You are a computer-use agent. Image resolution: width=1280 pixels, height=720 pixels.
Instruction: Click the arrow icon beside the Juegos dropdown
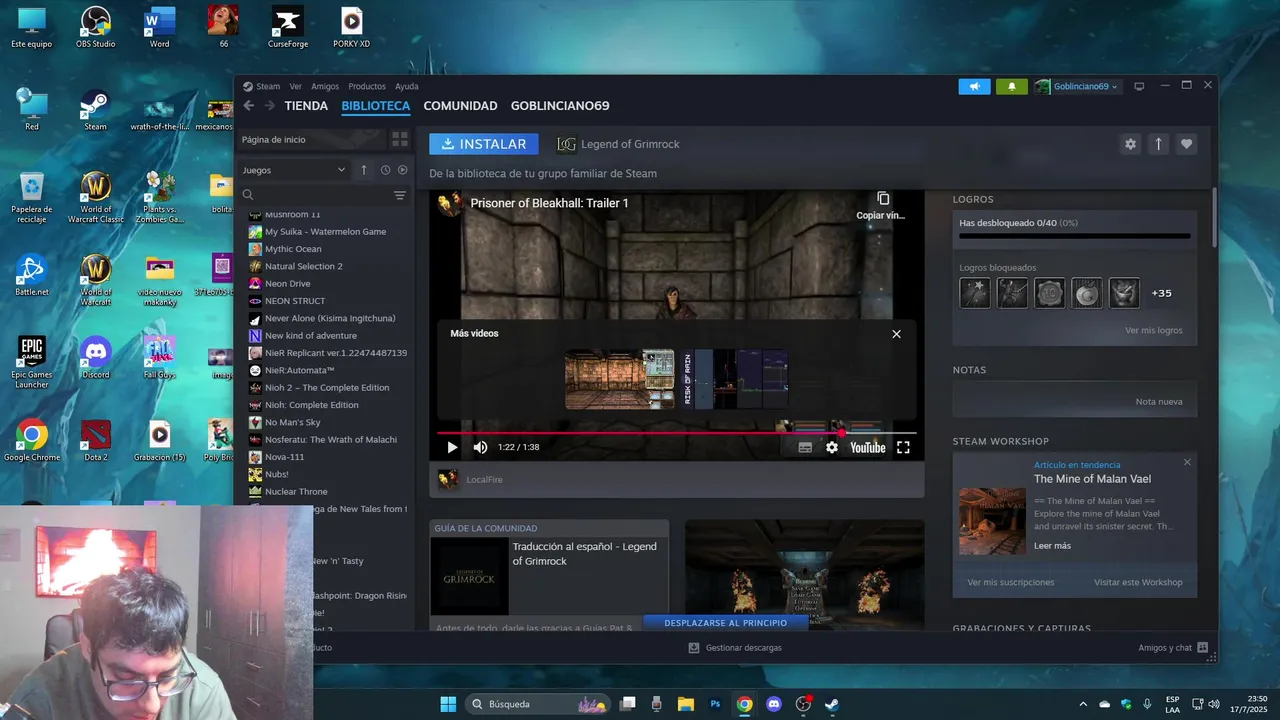point(364,170)
